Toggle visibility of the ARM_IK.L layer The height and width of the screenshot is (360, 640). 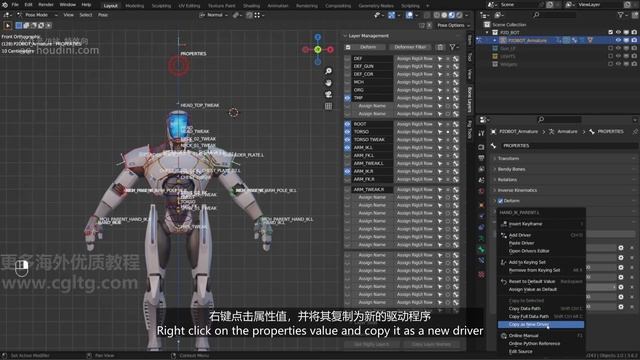pyautogui.click(x=347, y=148)
